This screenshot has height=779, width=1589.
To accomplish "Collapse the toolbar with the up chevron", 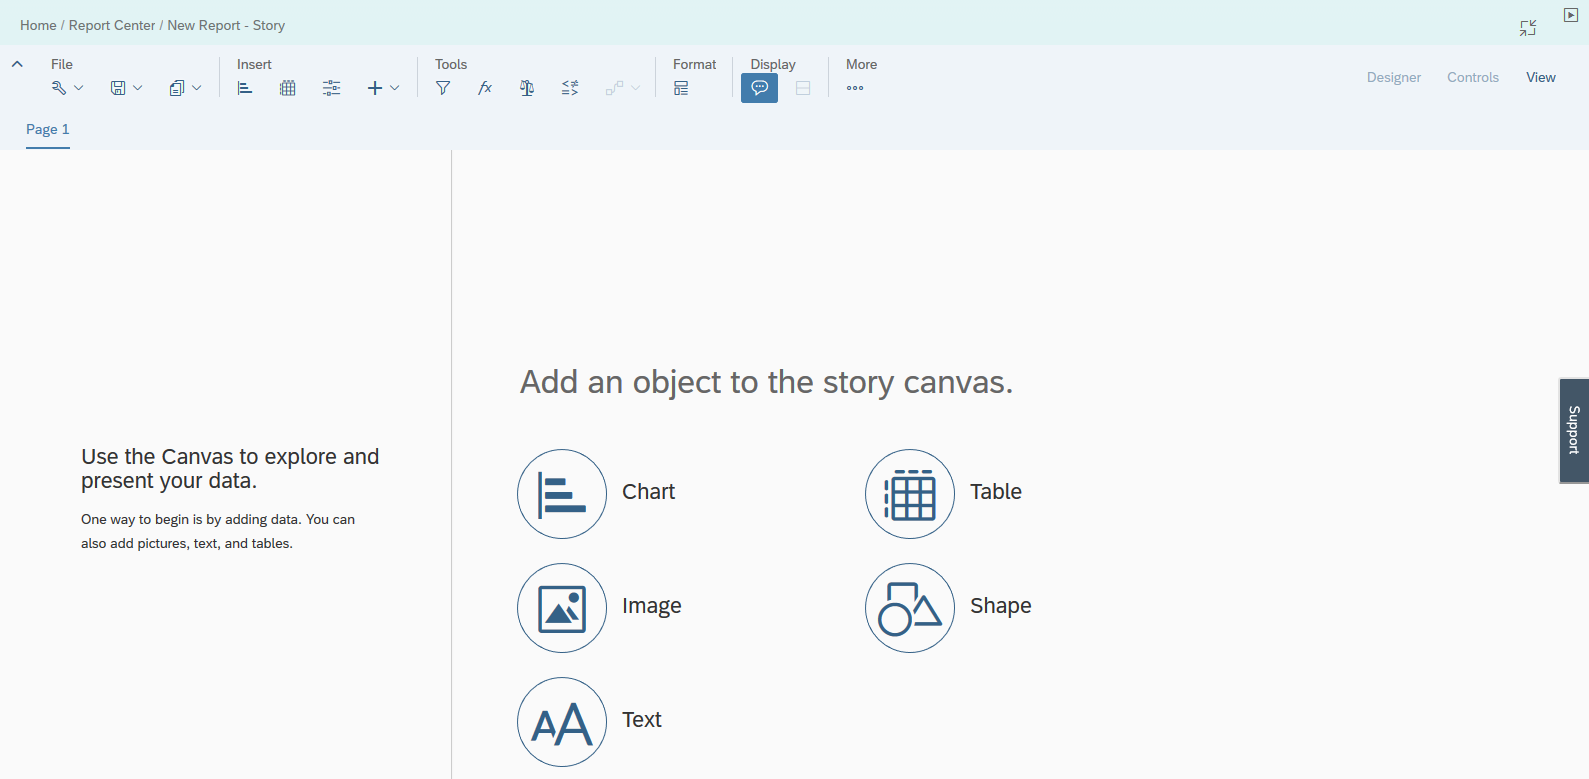I will point(17,64).
